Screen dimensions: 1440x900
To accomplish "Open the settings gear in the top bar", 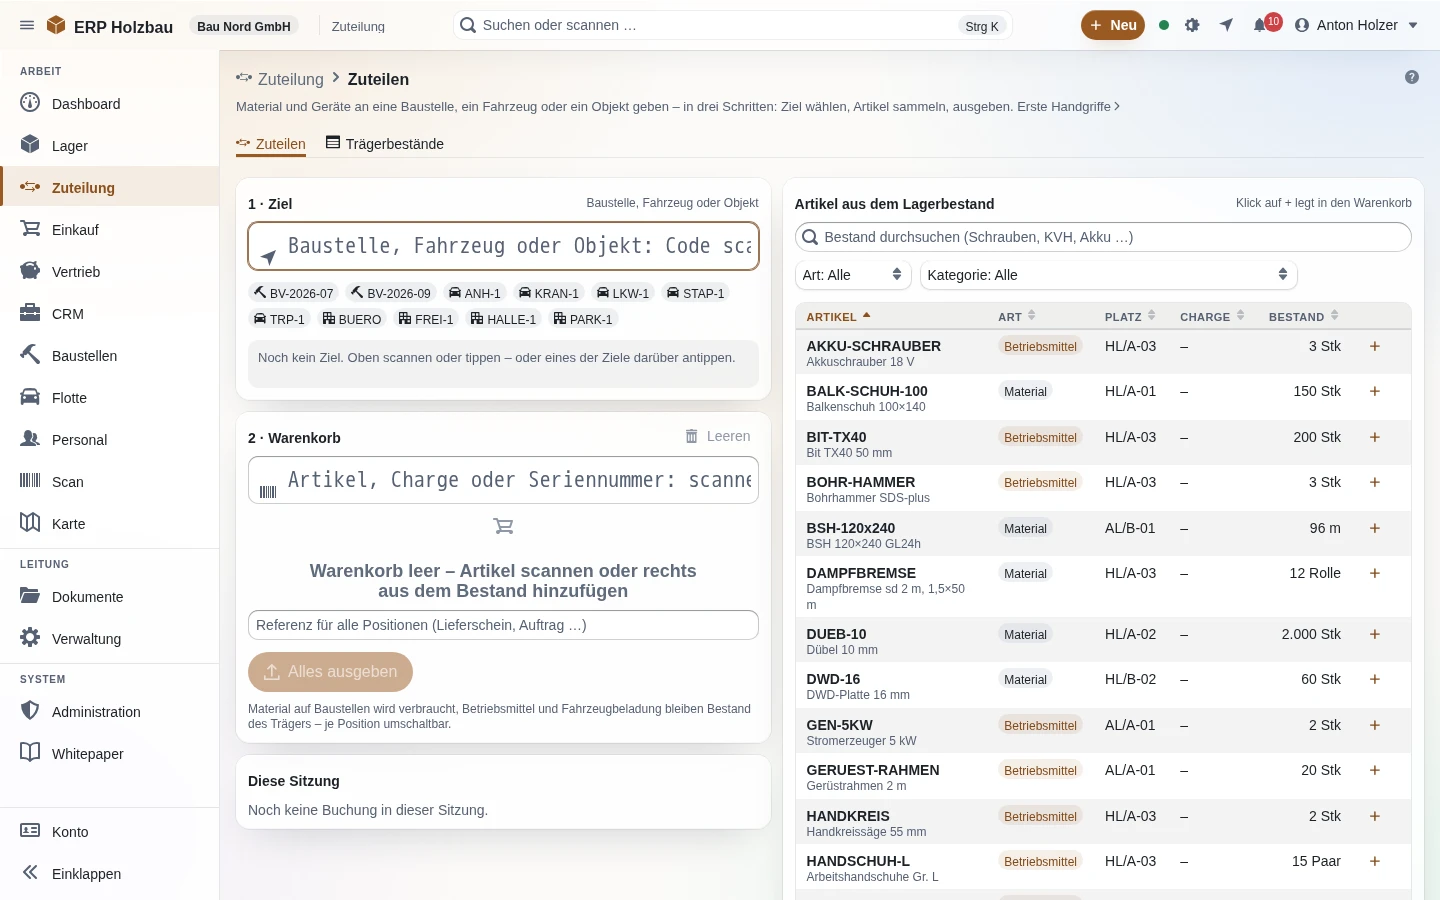I will [x=1192, y=25].
